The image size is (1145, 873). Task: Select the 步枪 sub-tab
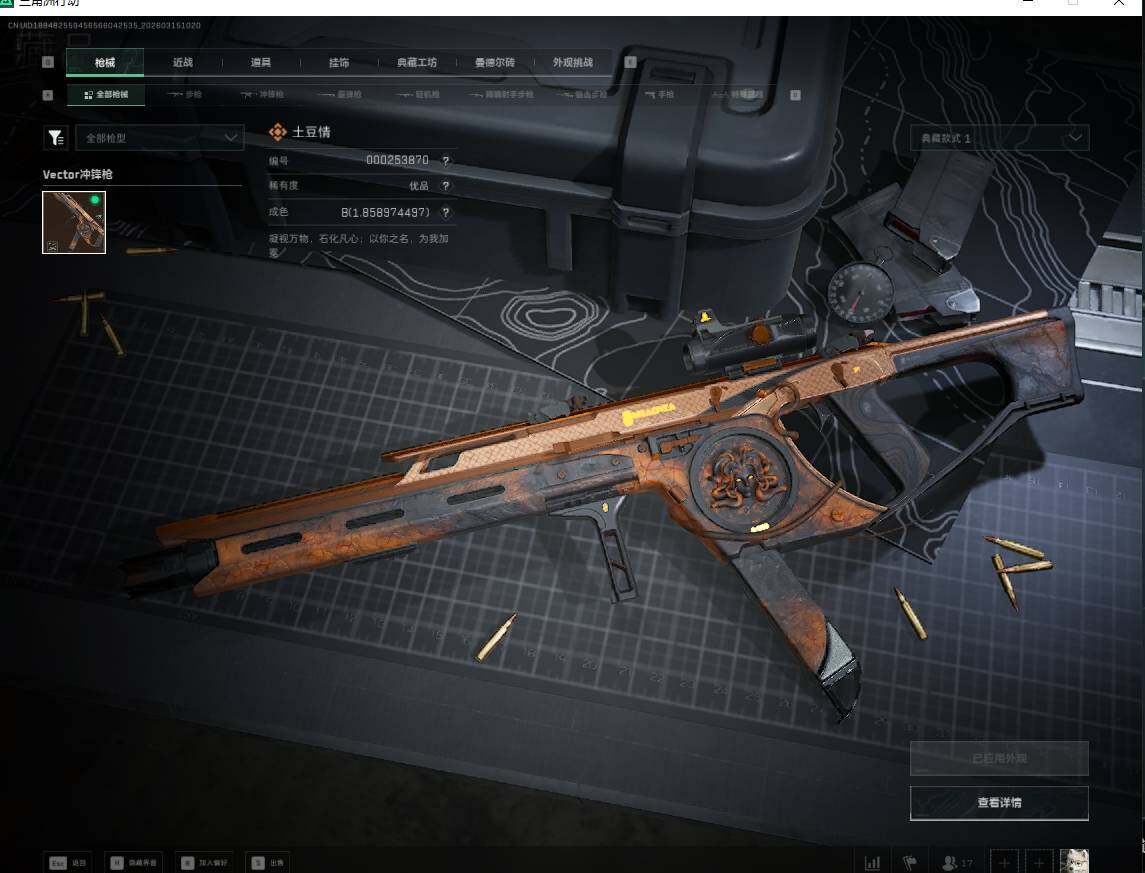click(184, 95)
